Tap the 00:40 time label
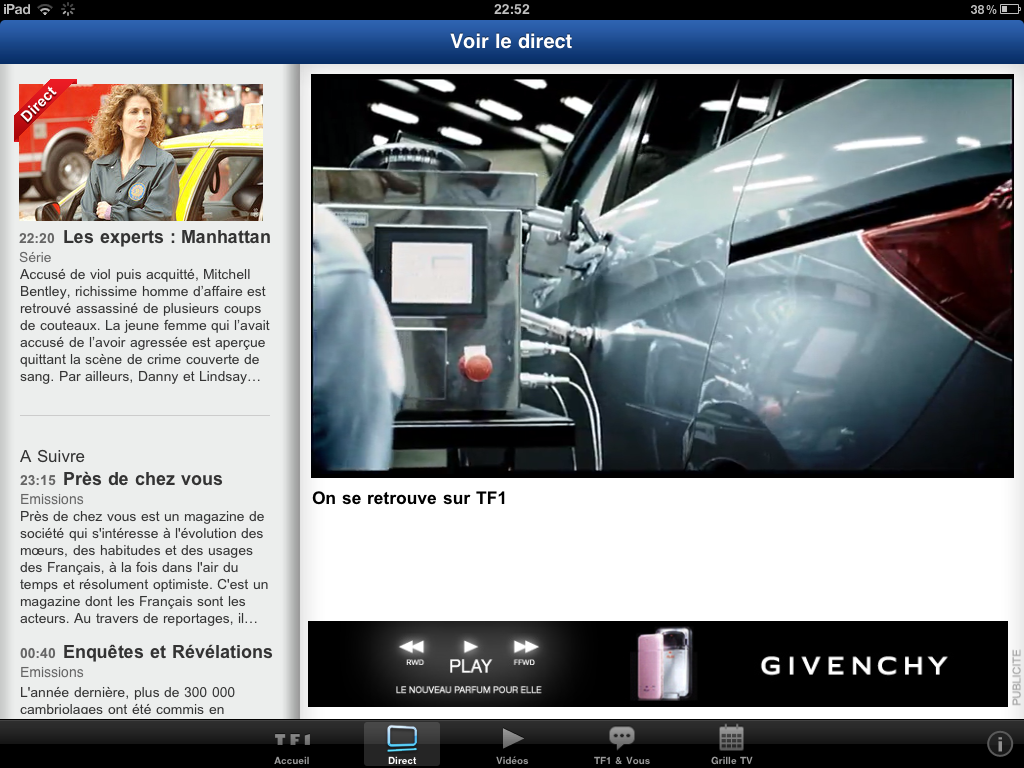 point(38,653)
